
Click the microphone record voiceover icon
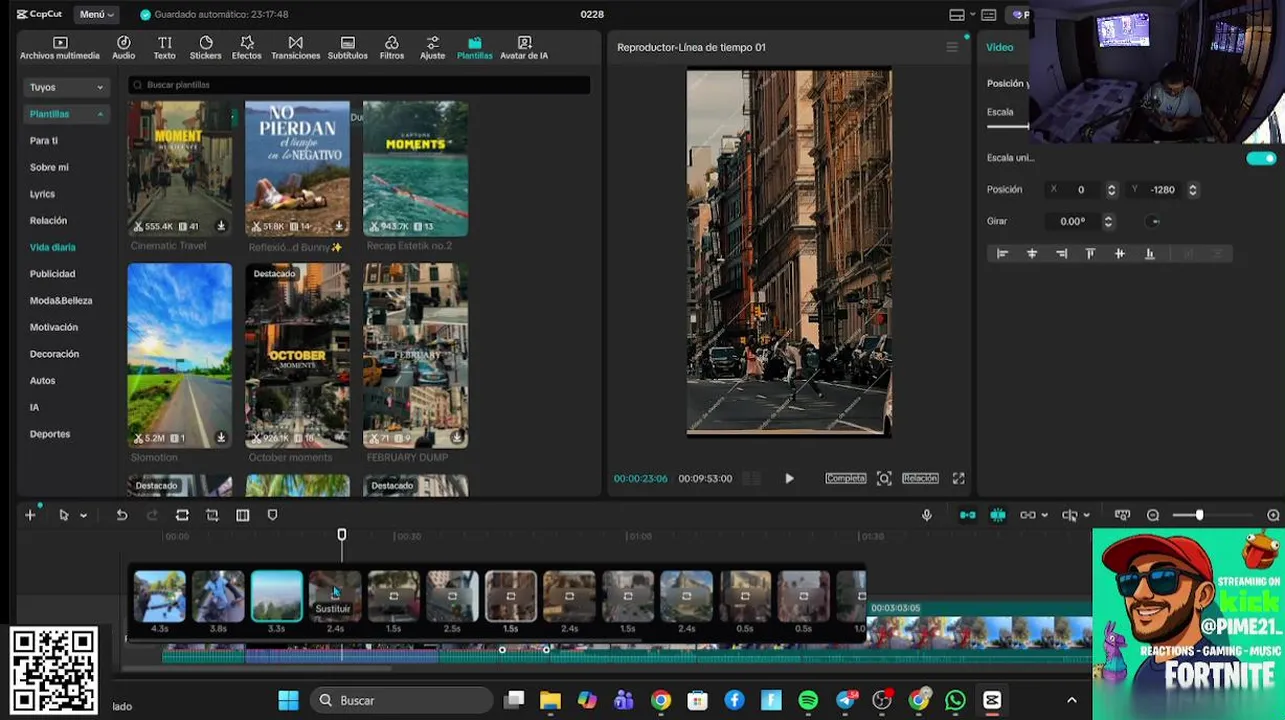(927, 515)
